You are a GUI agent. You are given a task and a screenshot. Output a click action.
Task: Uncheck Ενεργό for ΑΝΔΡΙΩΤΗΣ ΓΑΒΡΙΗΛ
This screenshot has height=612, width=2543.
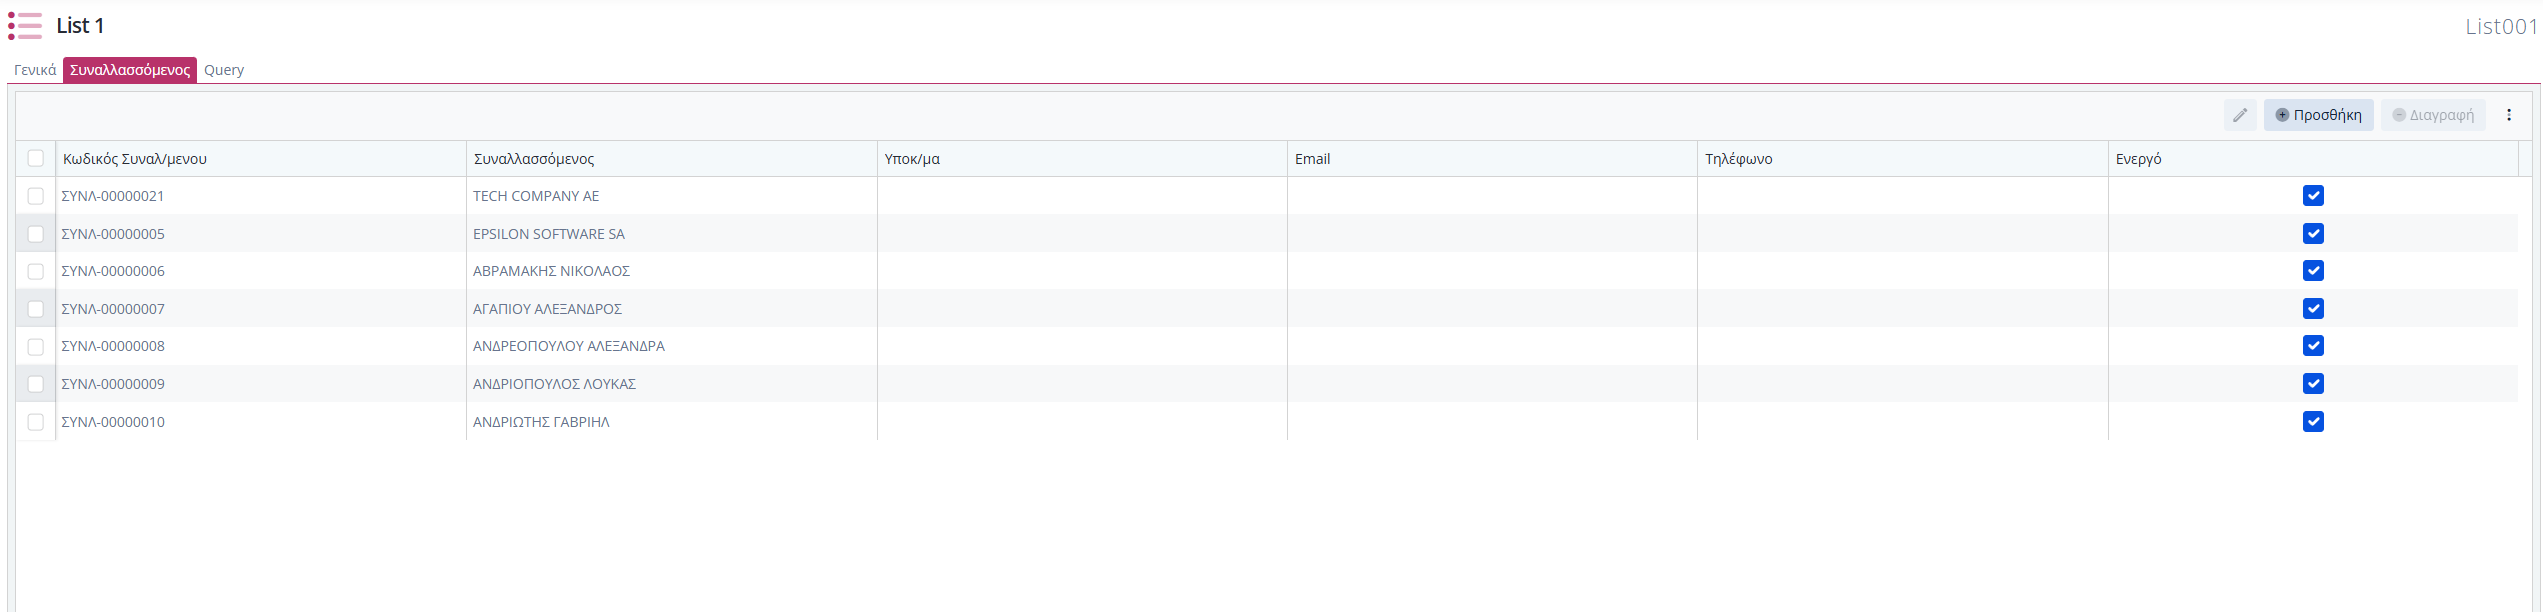tap(2313, 422)
